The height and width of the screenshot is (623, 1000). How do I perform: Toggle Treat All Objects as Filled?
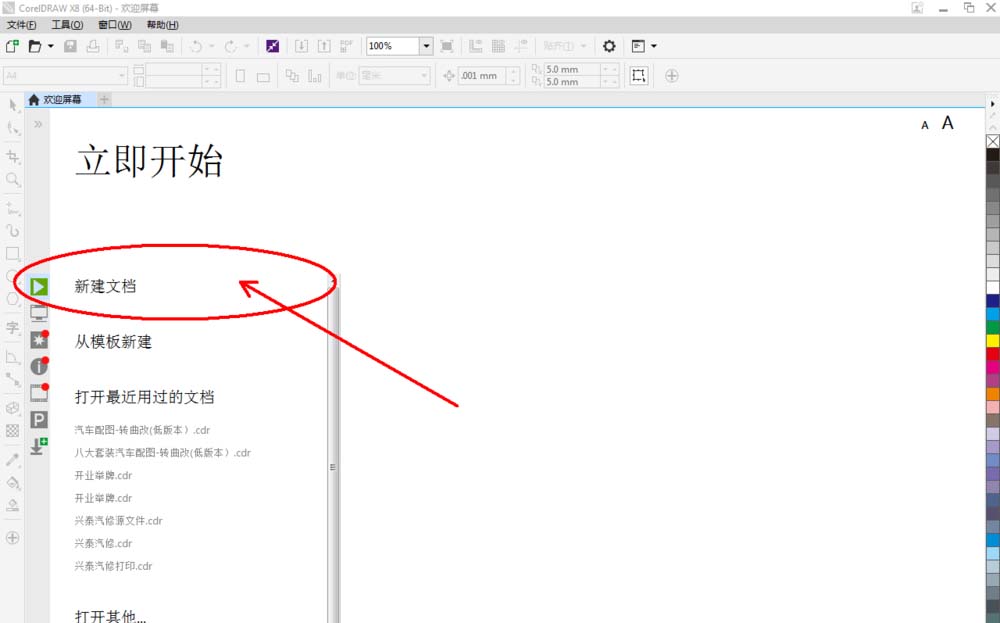pos(638,76)
